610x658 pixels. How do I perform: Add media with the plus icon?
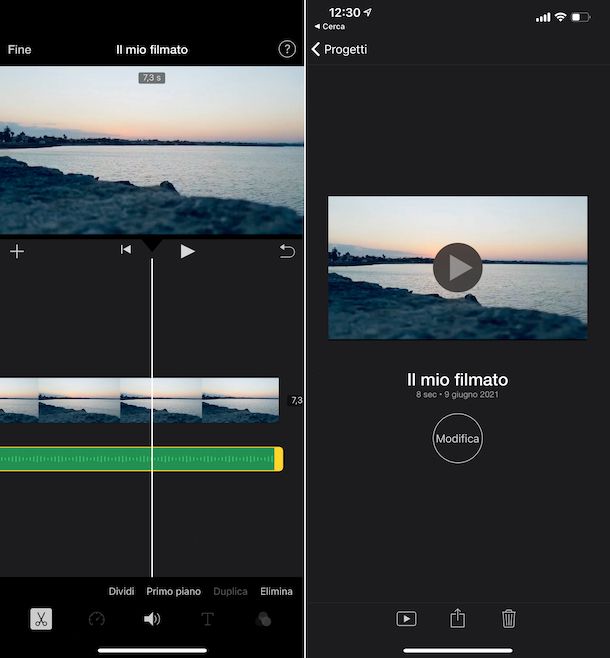click(x=17, y=251)
